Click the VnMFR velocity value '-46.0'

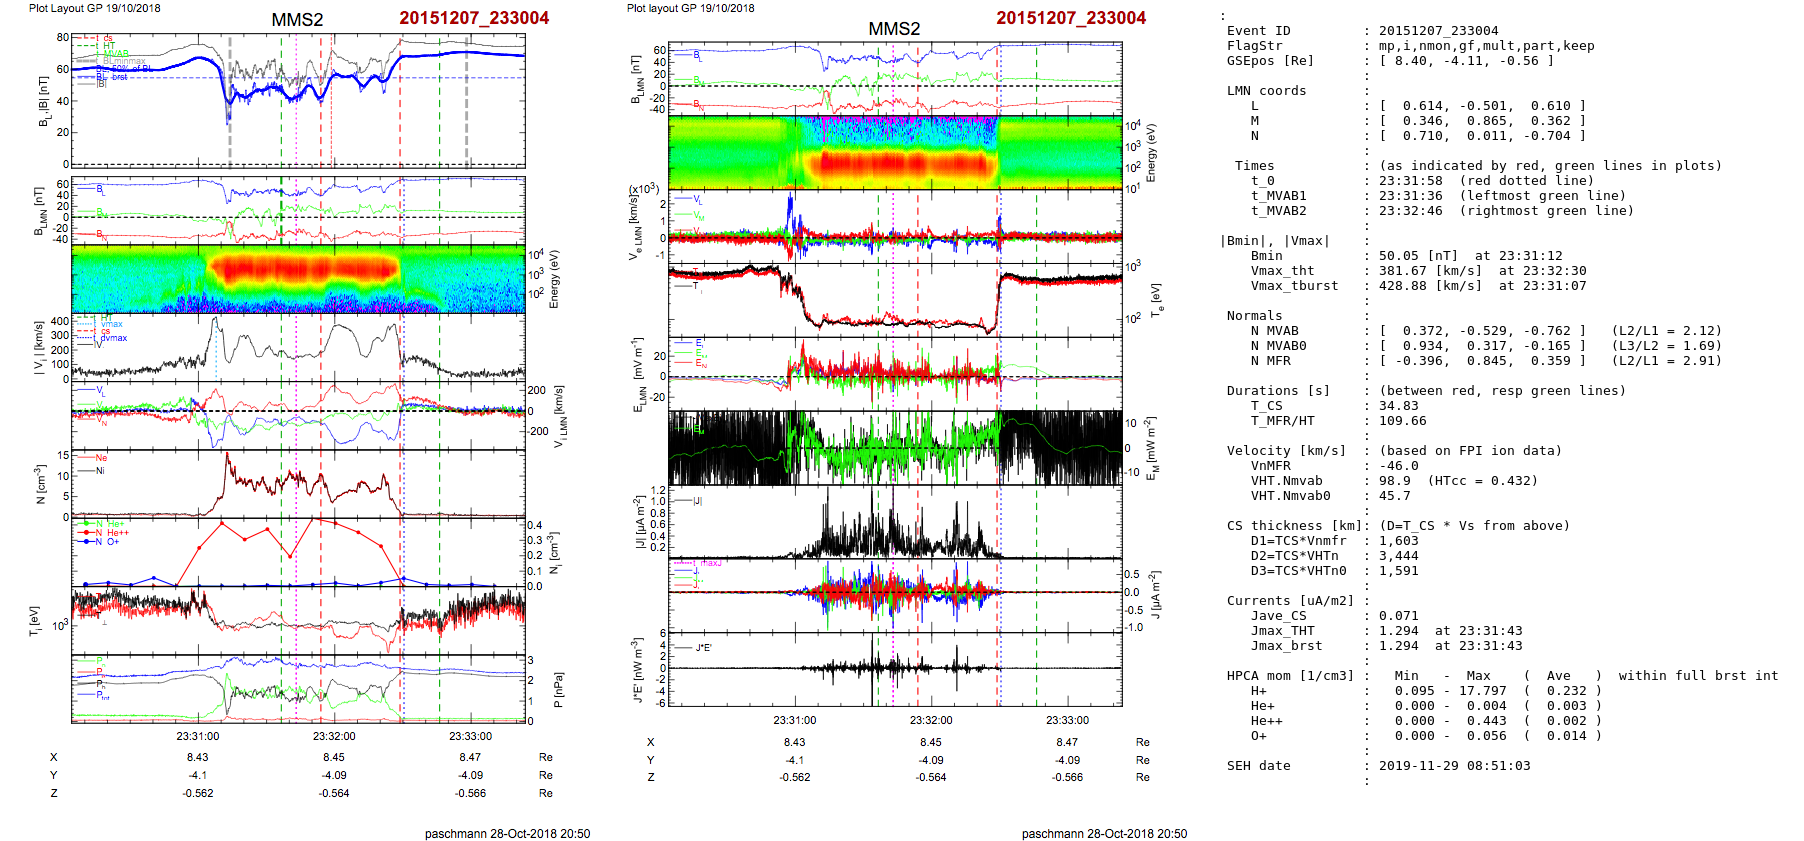1398,466
